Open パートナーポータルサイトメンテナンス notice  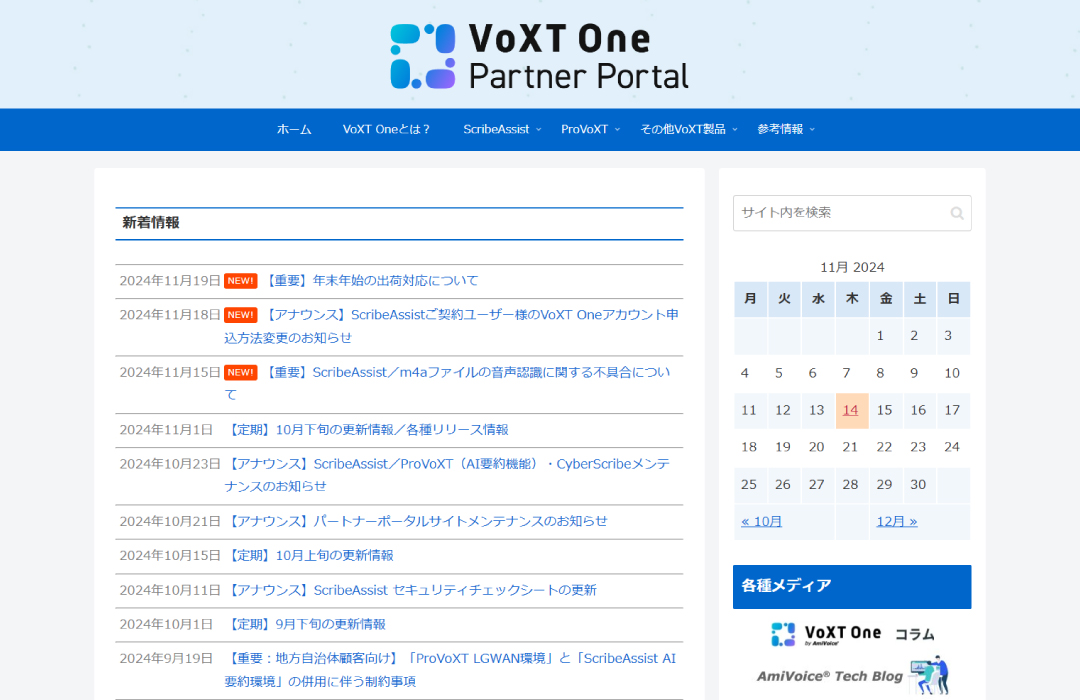click(x=417, y=522)
